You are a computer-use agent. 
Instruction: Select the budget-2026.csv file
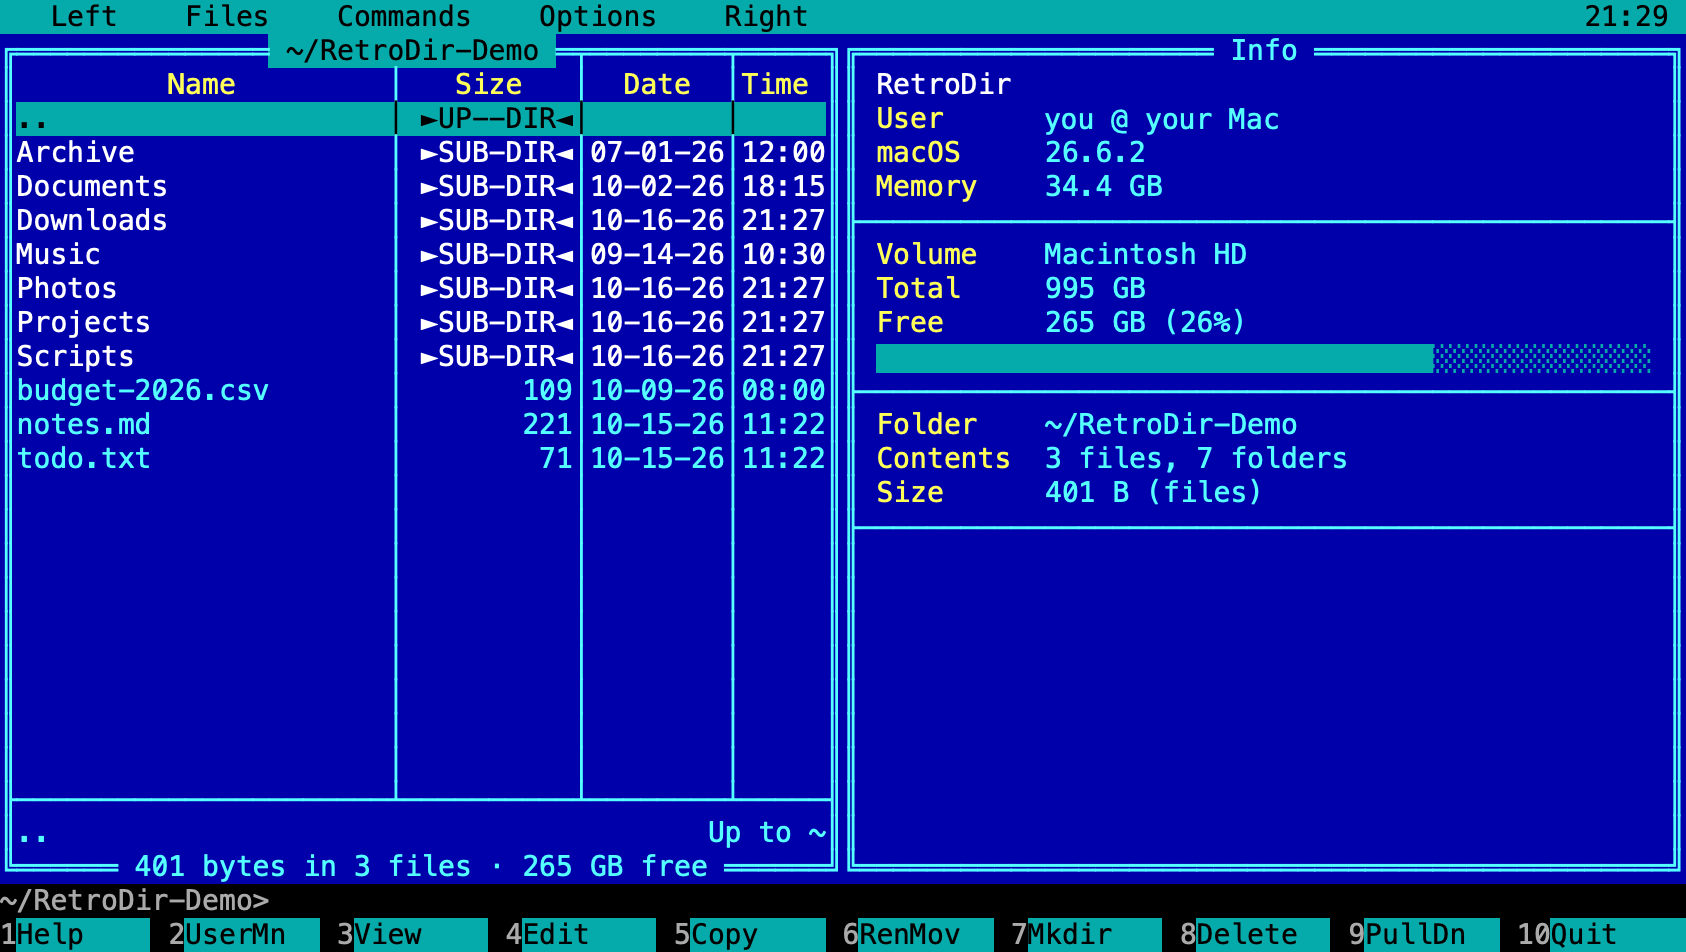point(421,391)
